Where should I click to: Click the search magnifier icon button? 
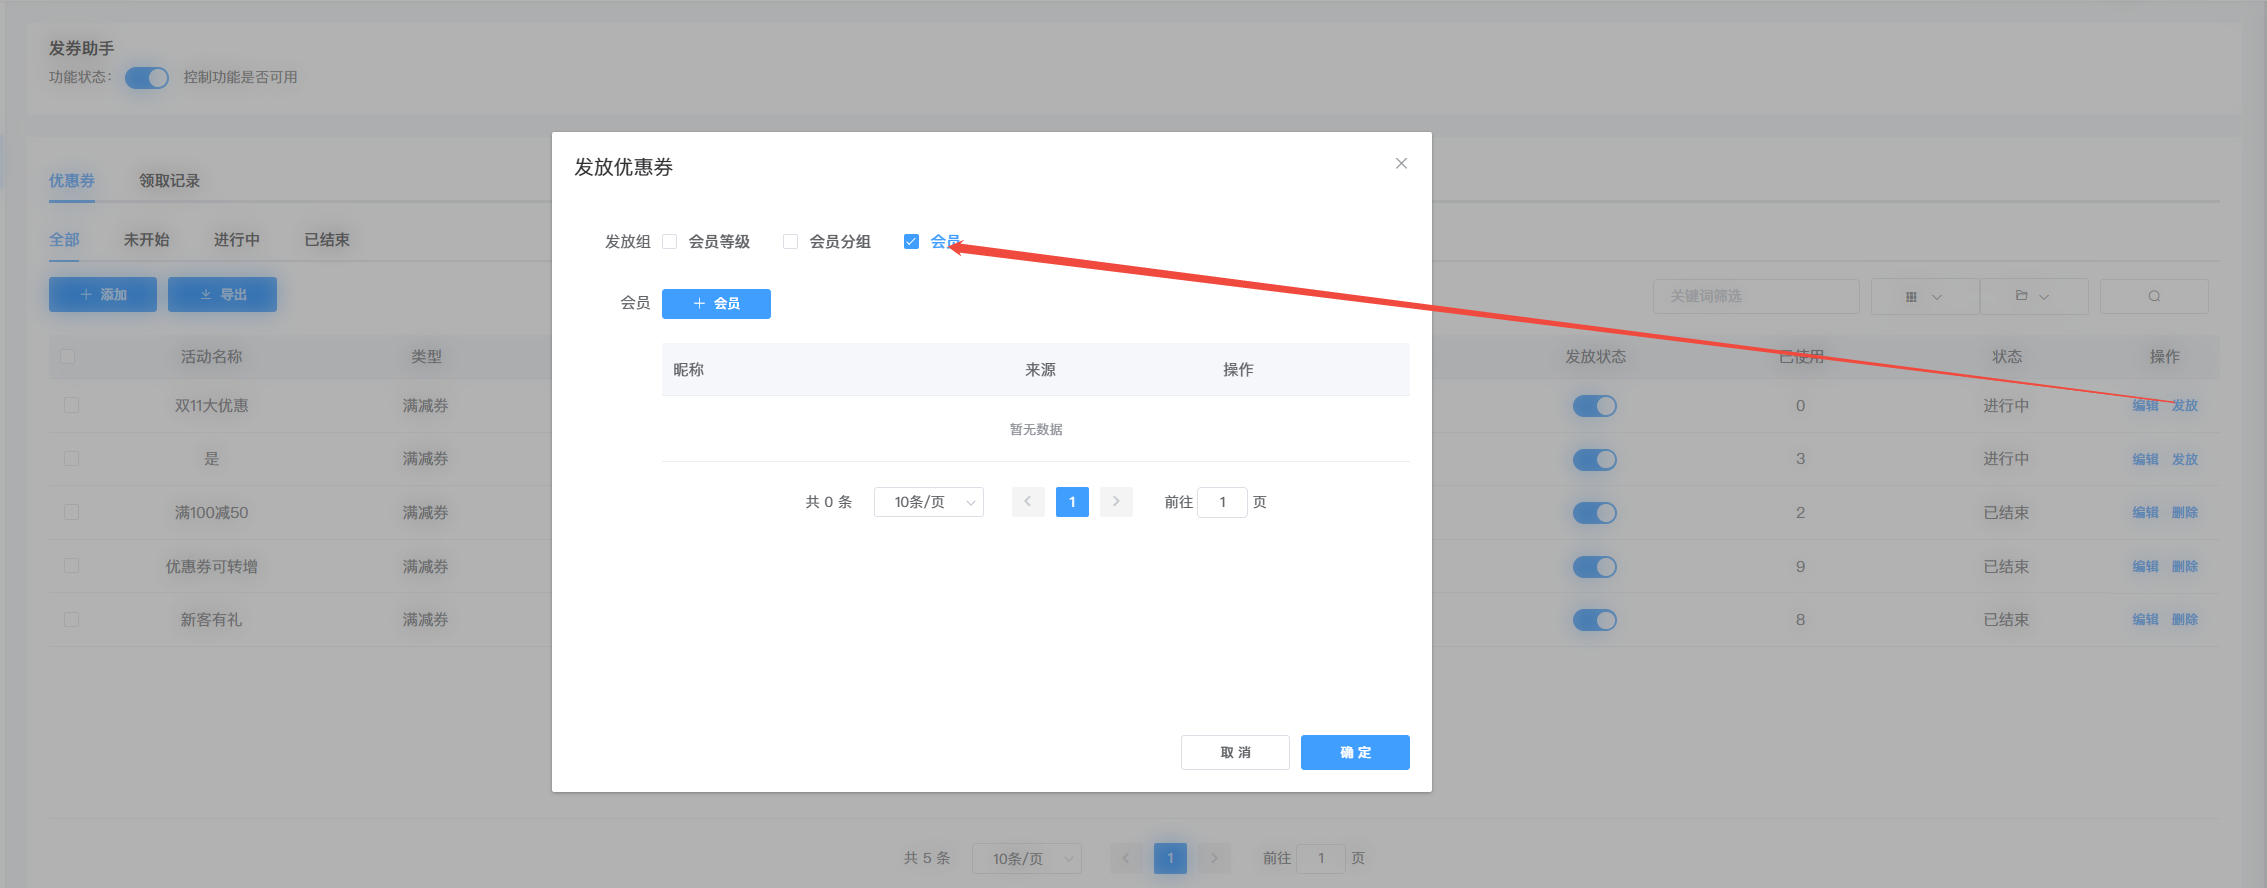(2154, 296)
